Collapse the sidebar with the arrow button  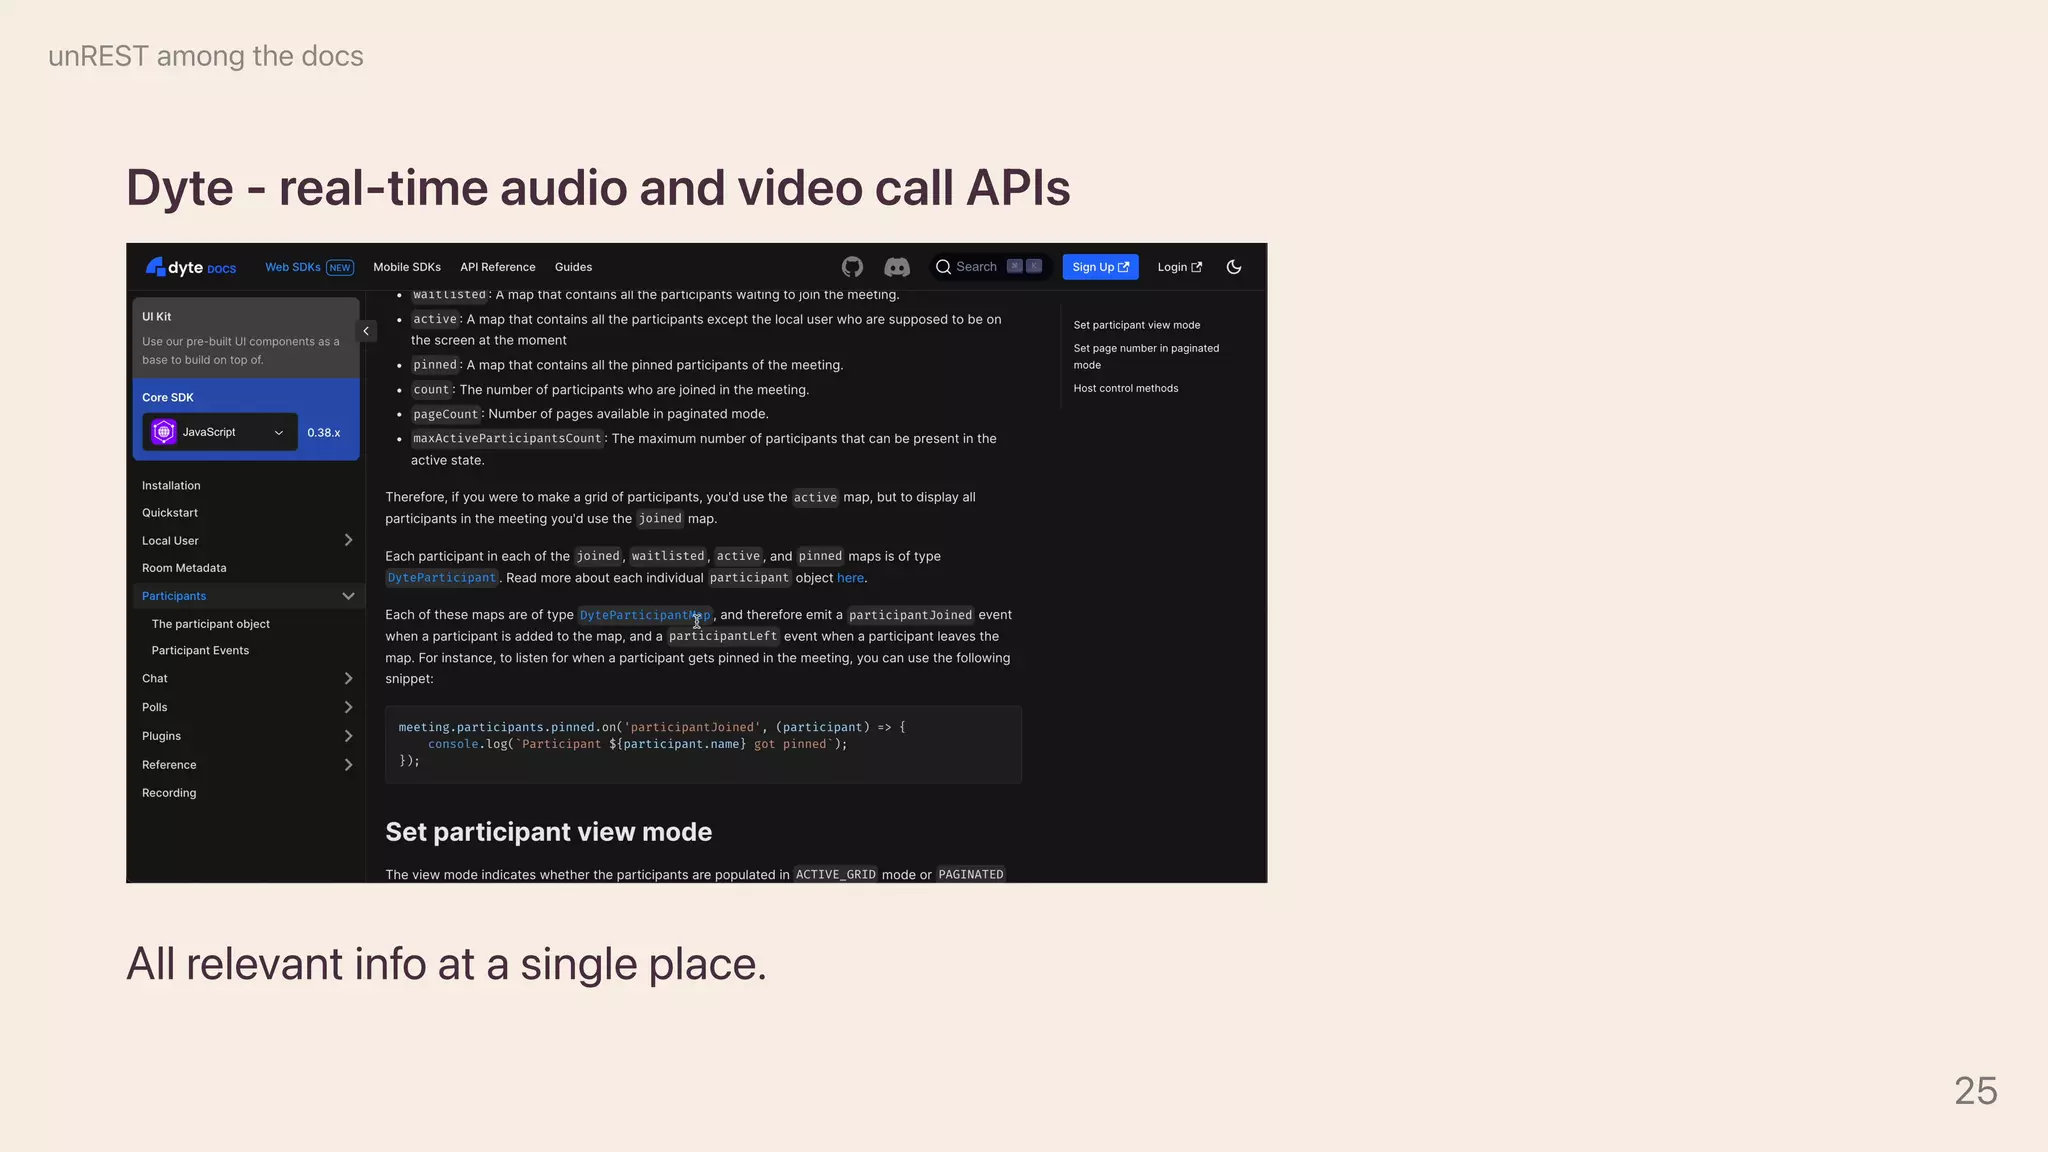pos(366,331)
